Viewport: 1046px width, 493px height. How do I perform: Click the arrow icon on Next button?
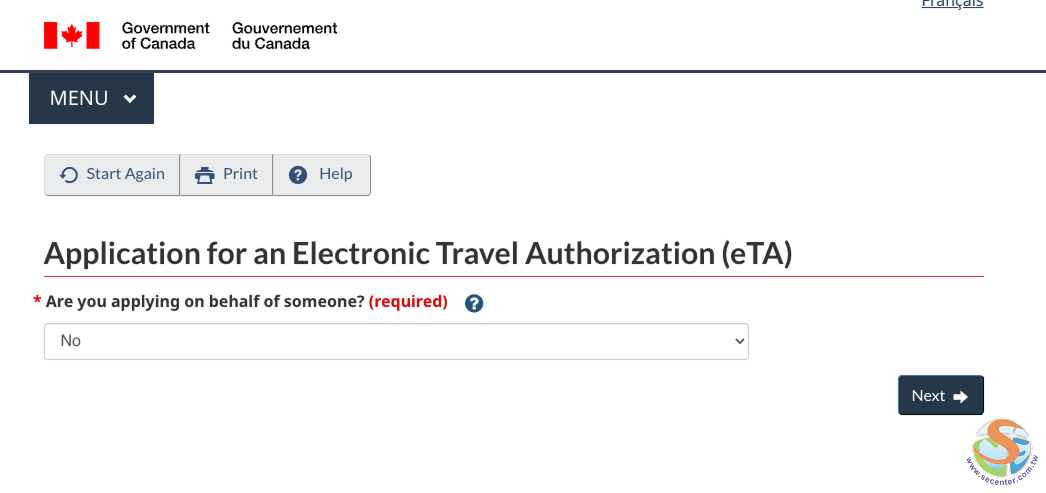[961, 397]
